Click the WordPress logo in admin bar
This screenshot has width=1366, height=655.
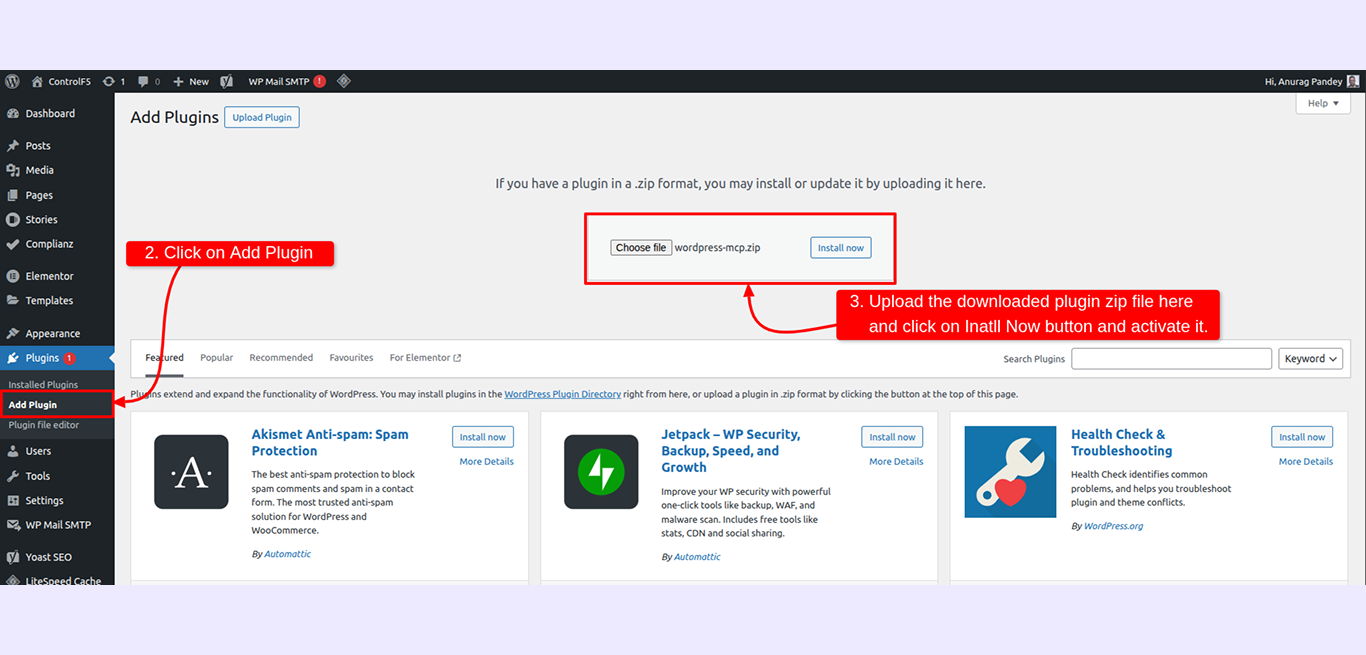(x=12, y=81)
